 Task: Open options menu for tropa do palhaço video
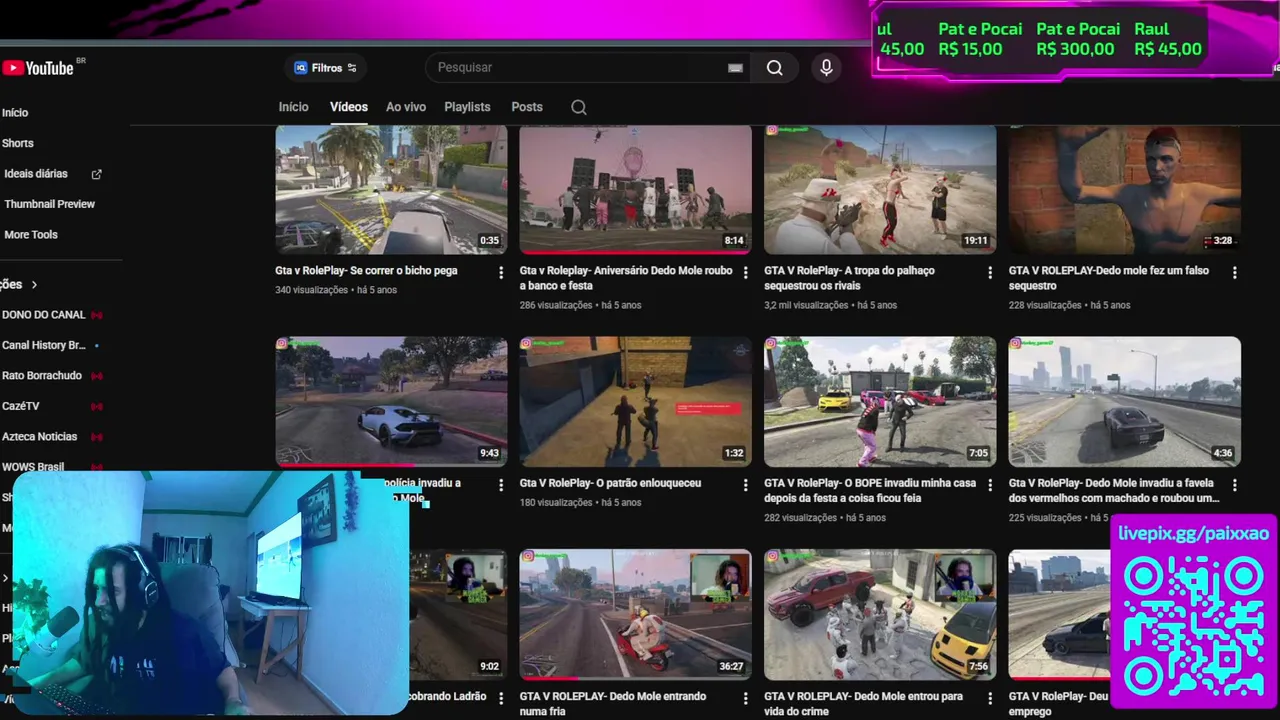(990, 273)
